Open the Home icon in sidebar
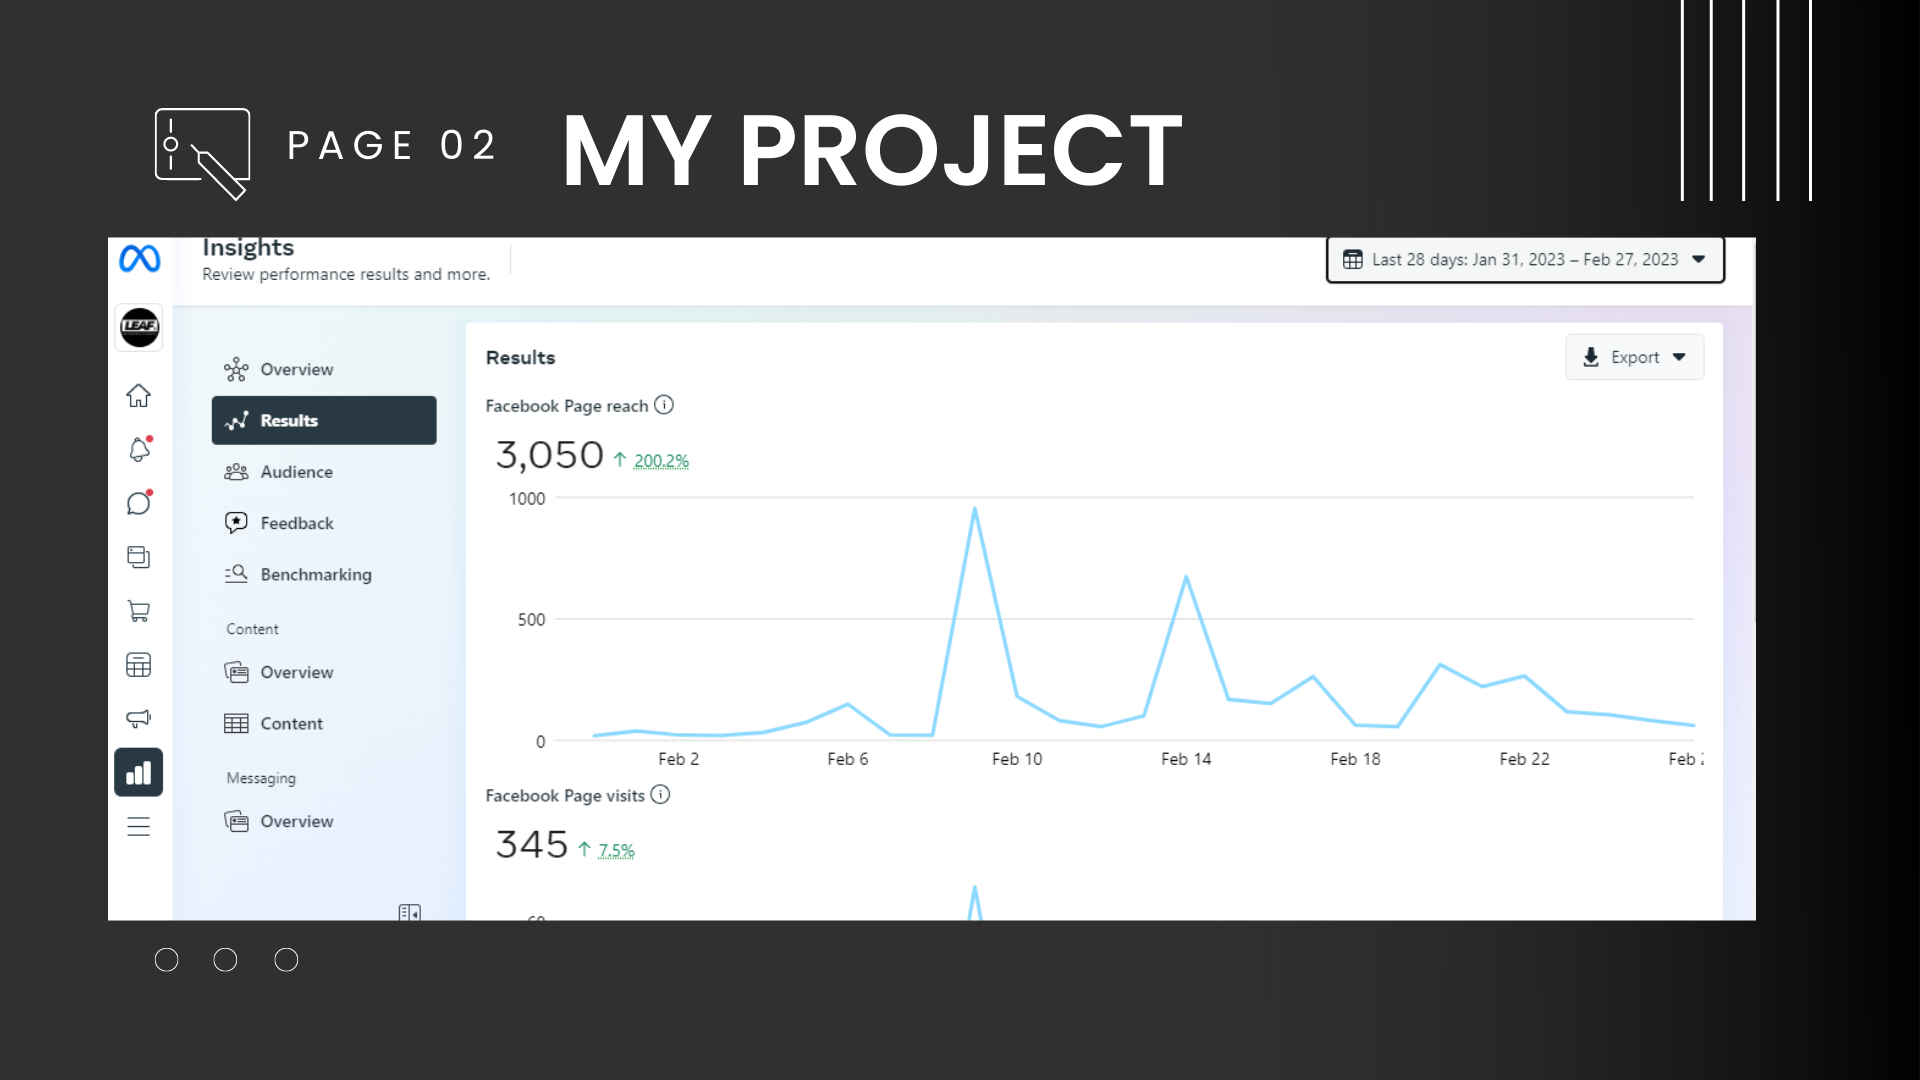Image resolution: width=1920 pixels, height=1080 pixels. (139, 396)
